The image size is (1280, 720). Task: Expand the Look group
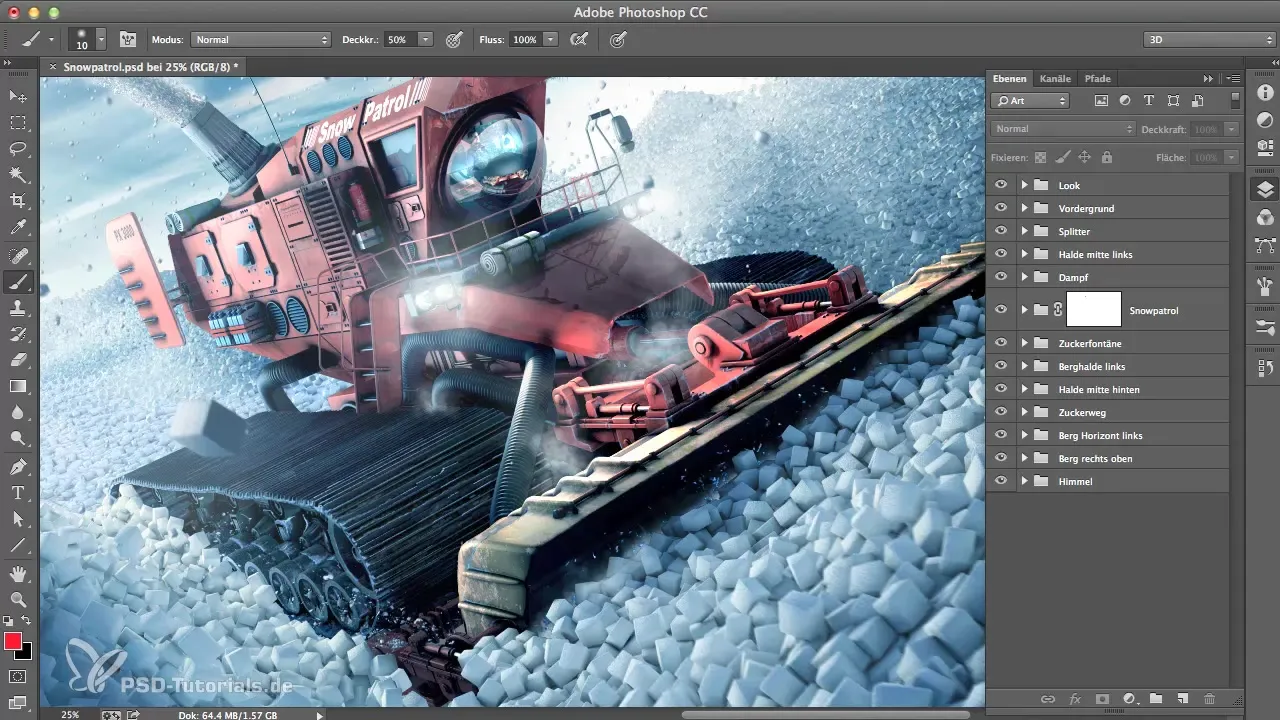coord(1024,185)
